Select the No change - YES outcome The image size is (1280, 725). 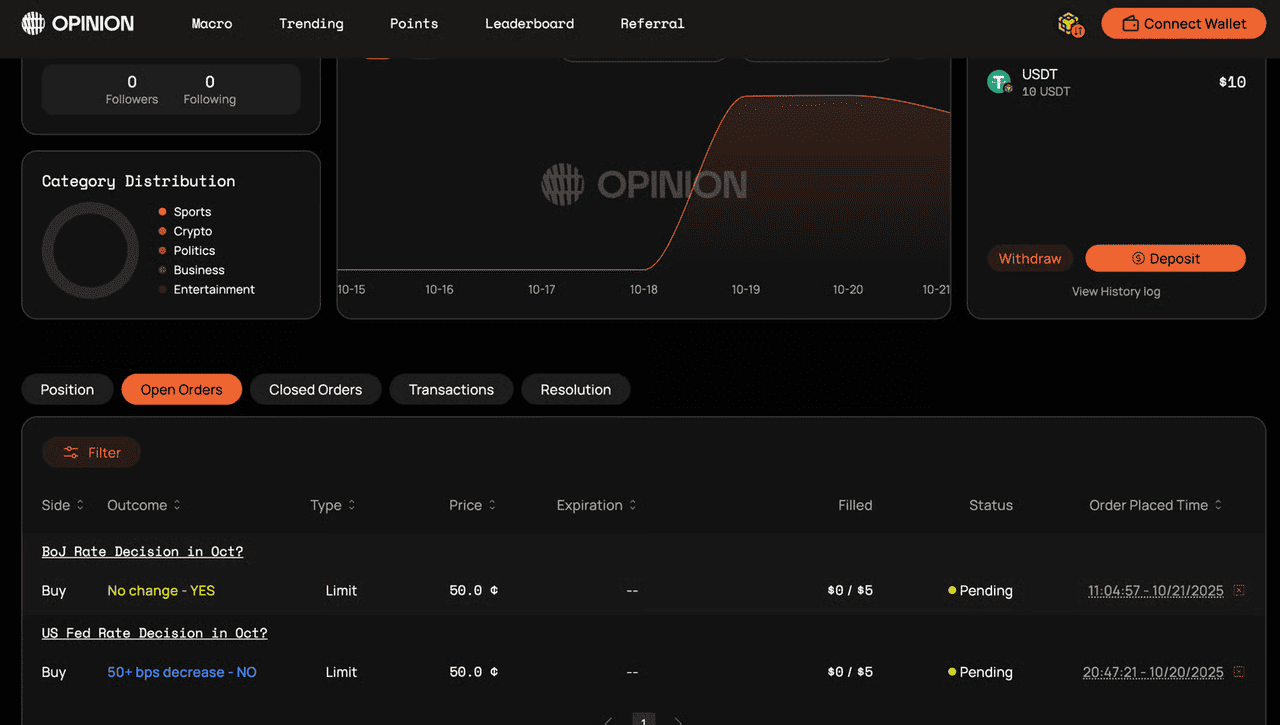(160, 590)
